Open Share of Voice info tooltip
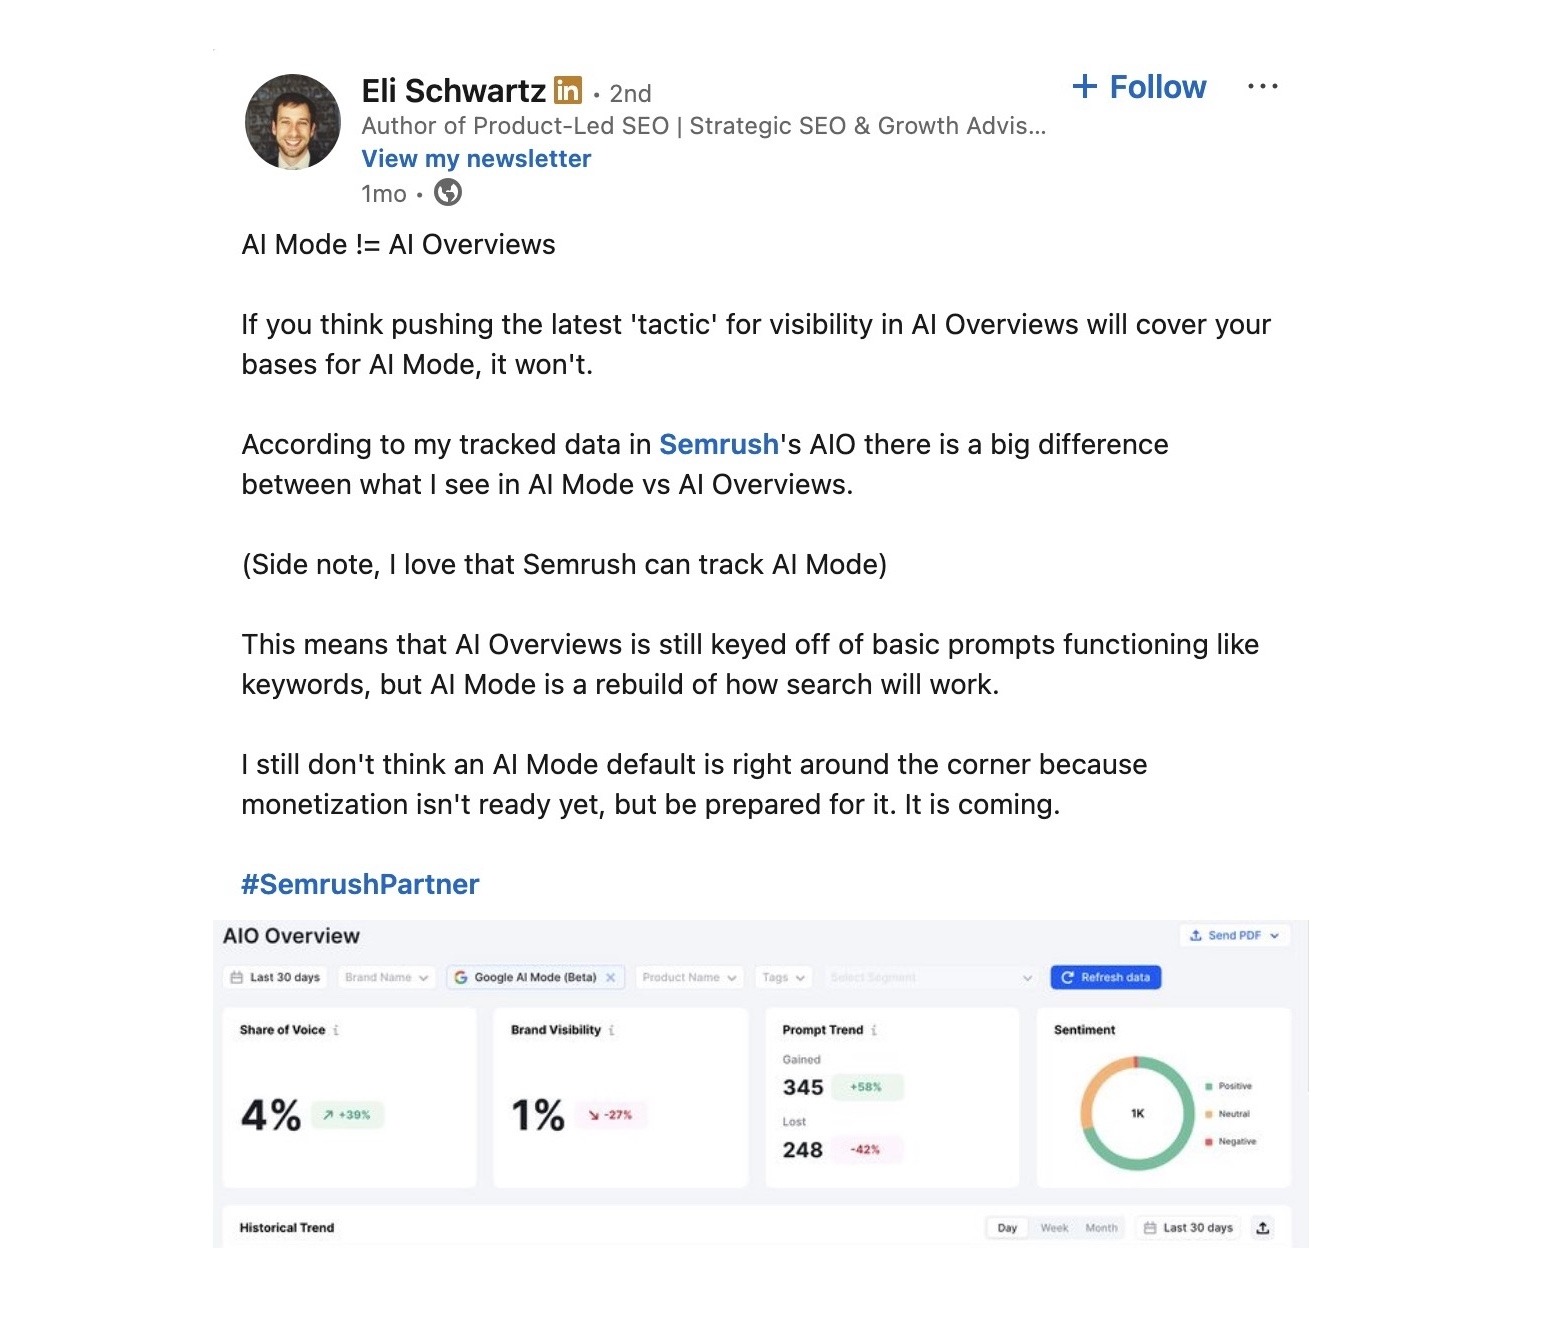Screen dimensions: 1545x1318 point(336,1030)
